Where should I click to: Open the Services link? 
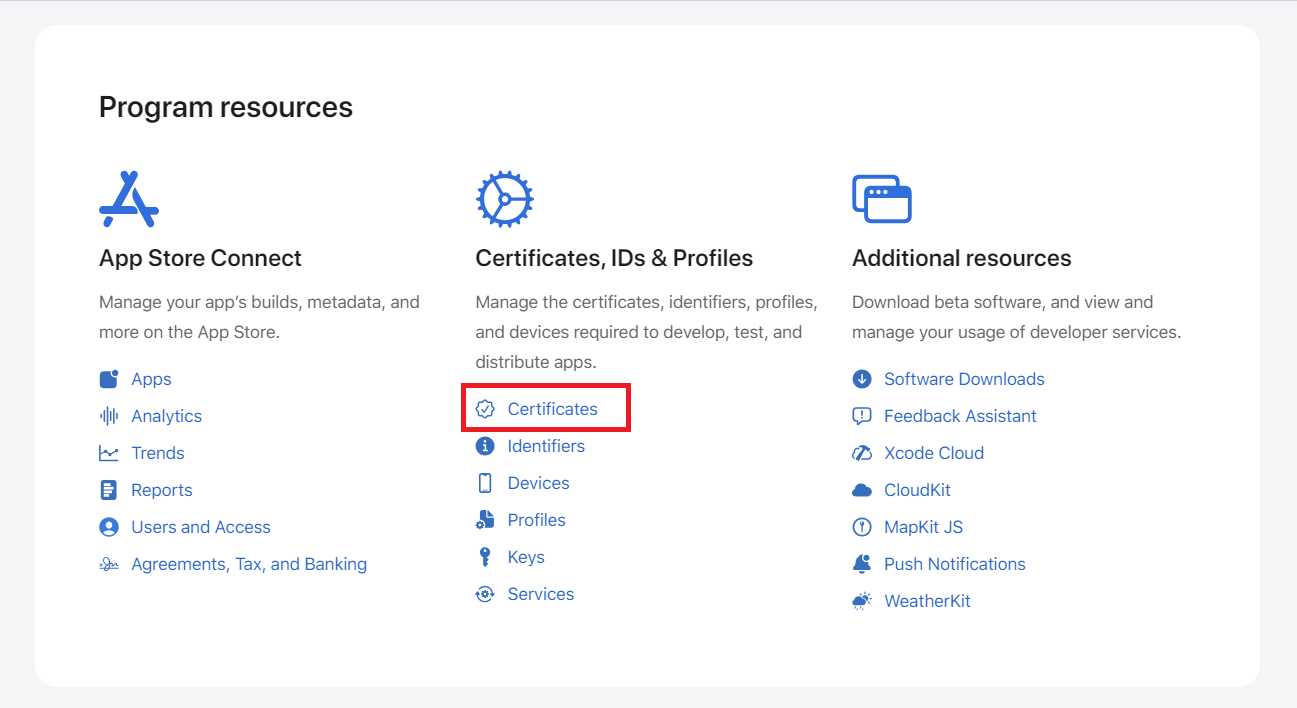coord(541,594)
